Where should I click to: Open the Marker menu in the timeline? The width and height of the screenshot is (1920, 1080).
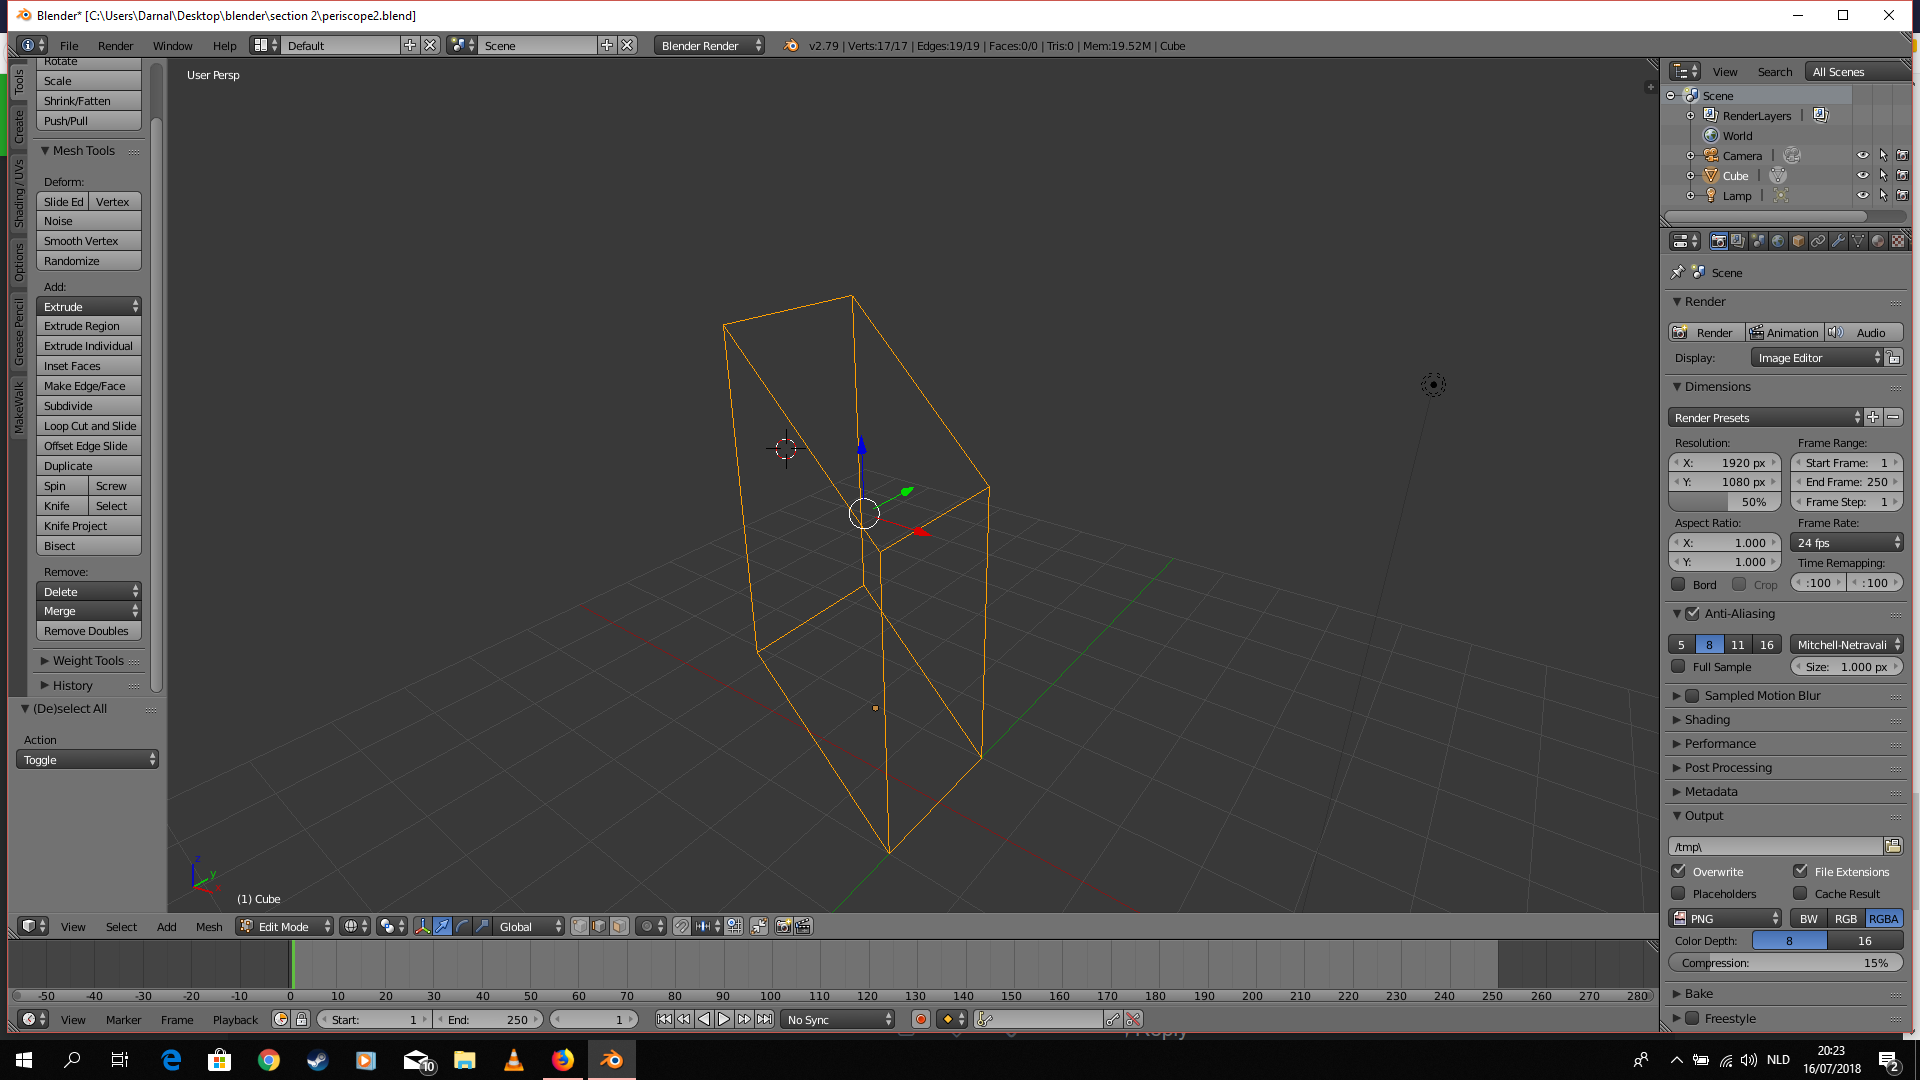click(x=123, y=1019)
